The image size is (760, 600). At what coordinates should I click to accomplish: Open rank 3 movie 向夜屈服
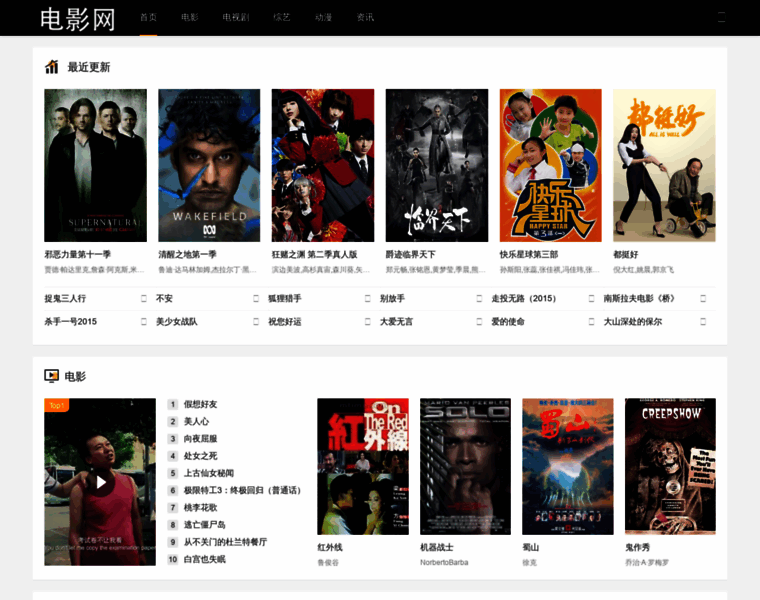click(200, 439)
